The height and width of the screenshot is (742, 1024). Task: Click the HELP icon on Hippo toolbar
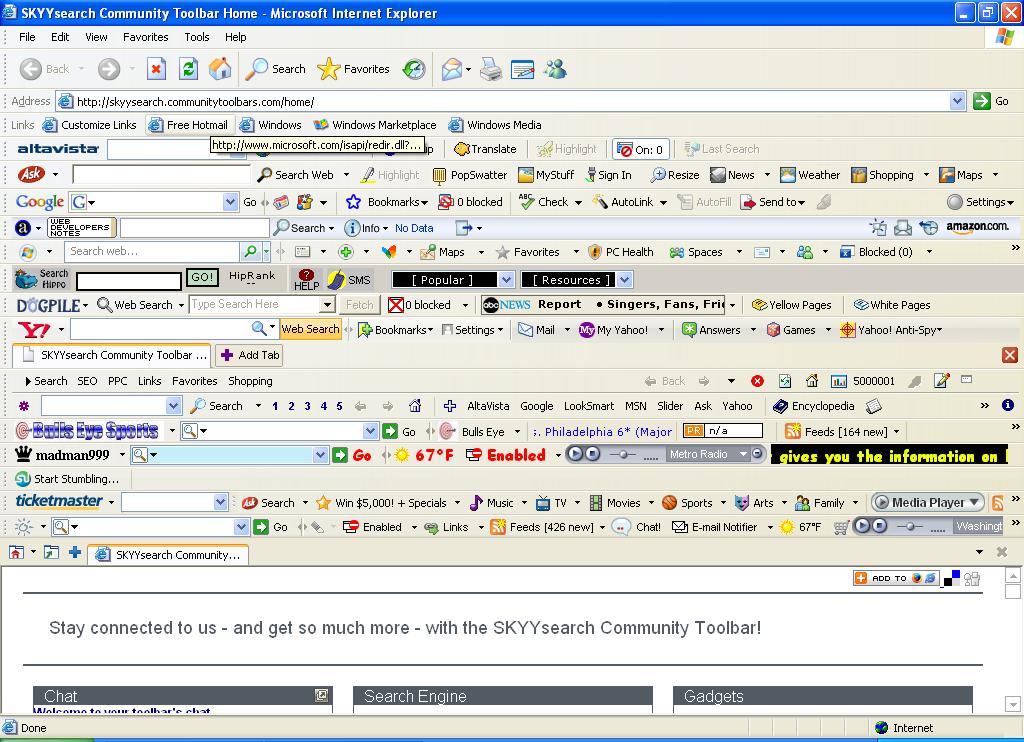(x=306, y=280)
